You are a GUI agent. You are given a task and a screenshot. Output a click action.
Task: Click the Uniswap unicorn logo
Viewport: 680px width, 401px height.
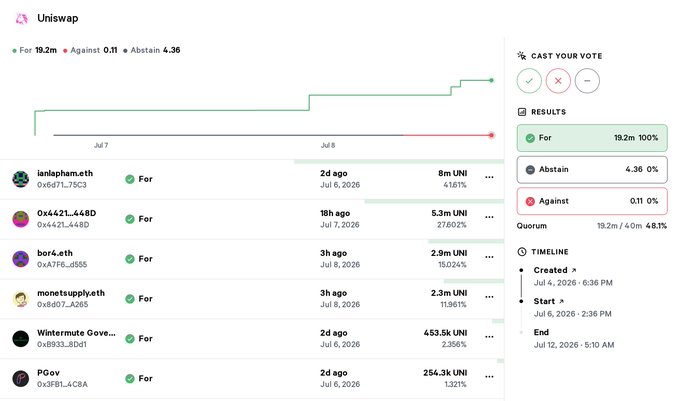tap(21, 19)
